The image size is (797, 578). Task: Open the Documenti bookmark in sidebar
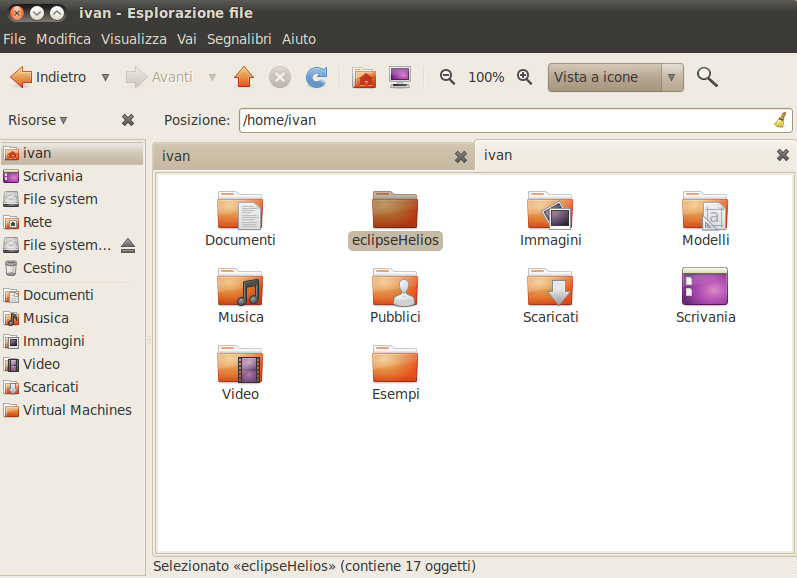(72, 295)
